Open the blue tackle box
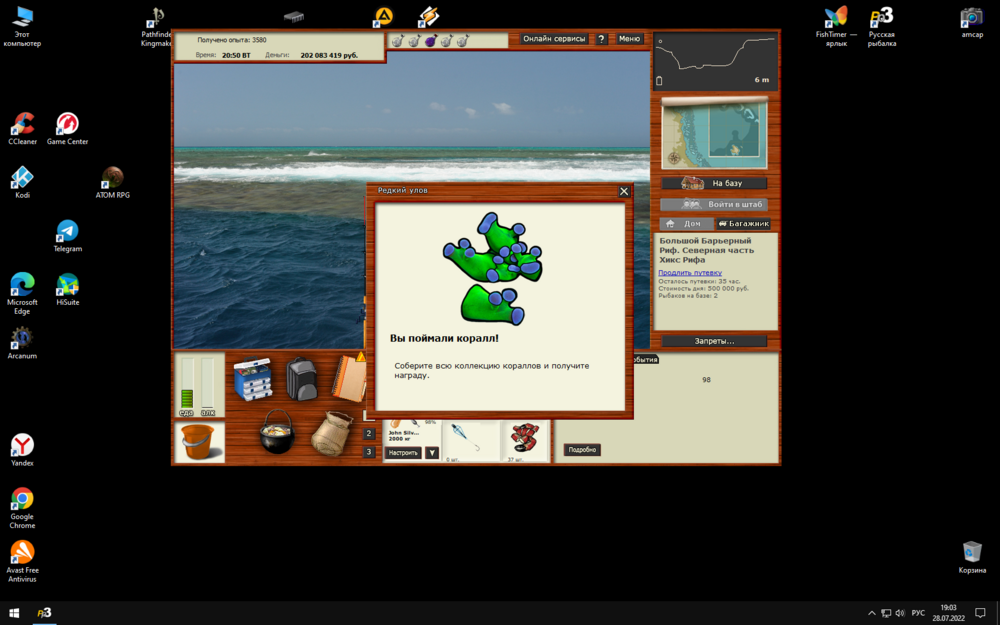This screenshot has width=1000, height=625. 252,379
